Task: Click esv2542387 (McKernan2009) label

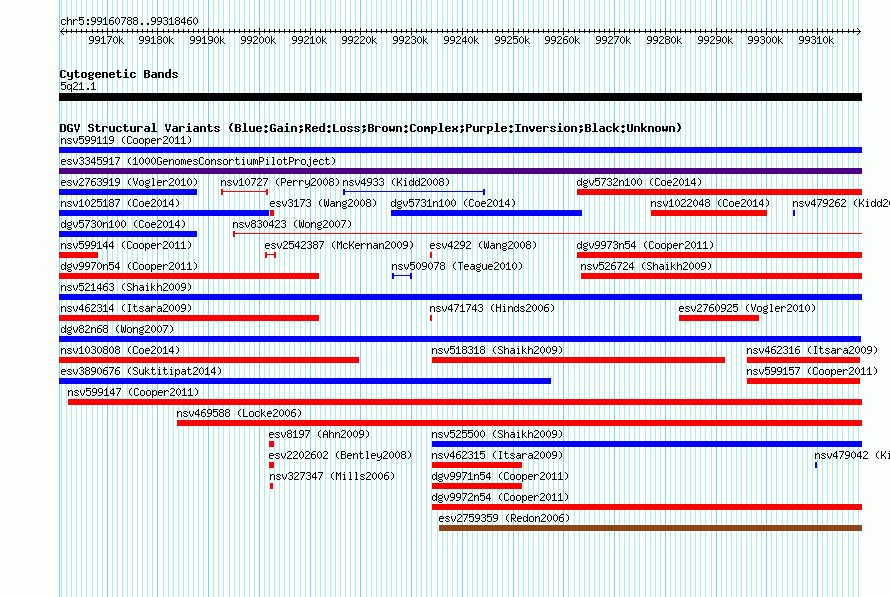Action: pos(339,245)
